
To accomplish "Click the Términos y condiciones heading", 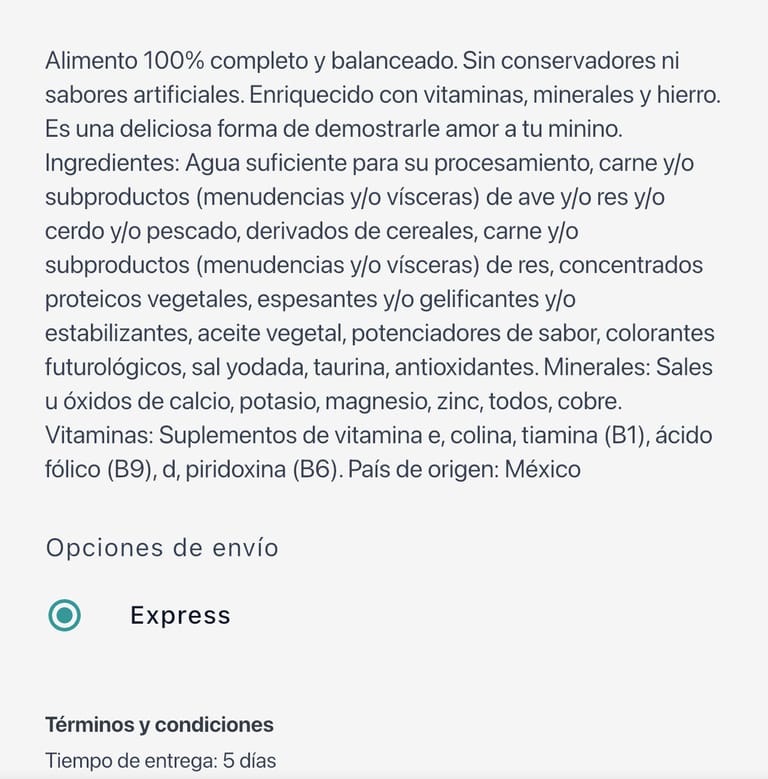I will coord(159,725).
